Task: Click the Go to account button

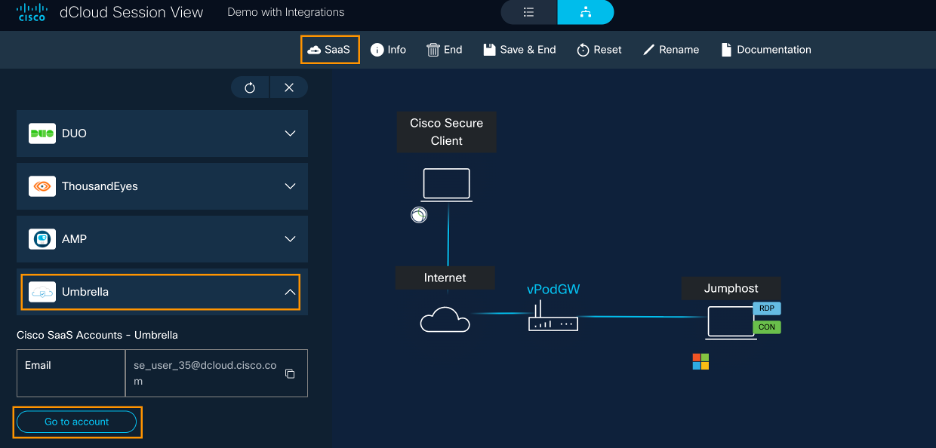Action: [x=77, y=422]
